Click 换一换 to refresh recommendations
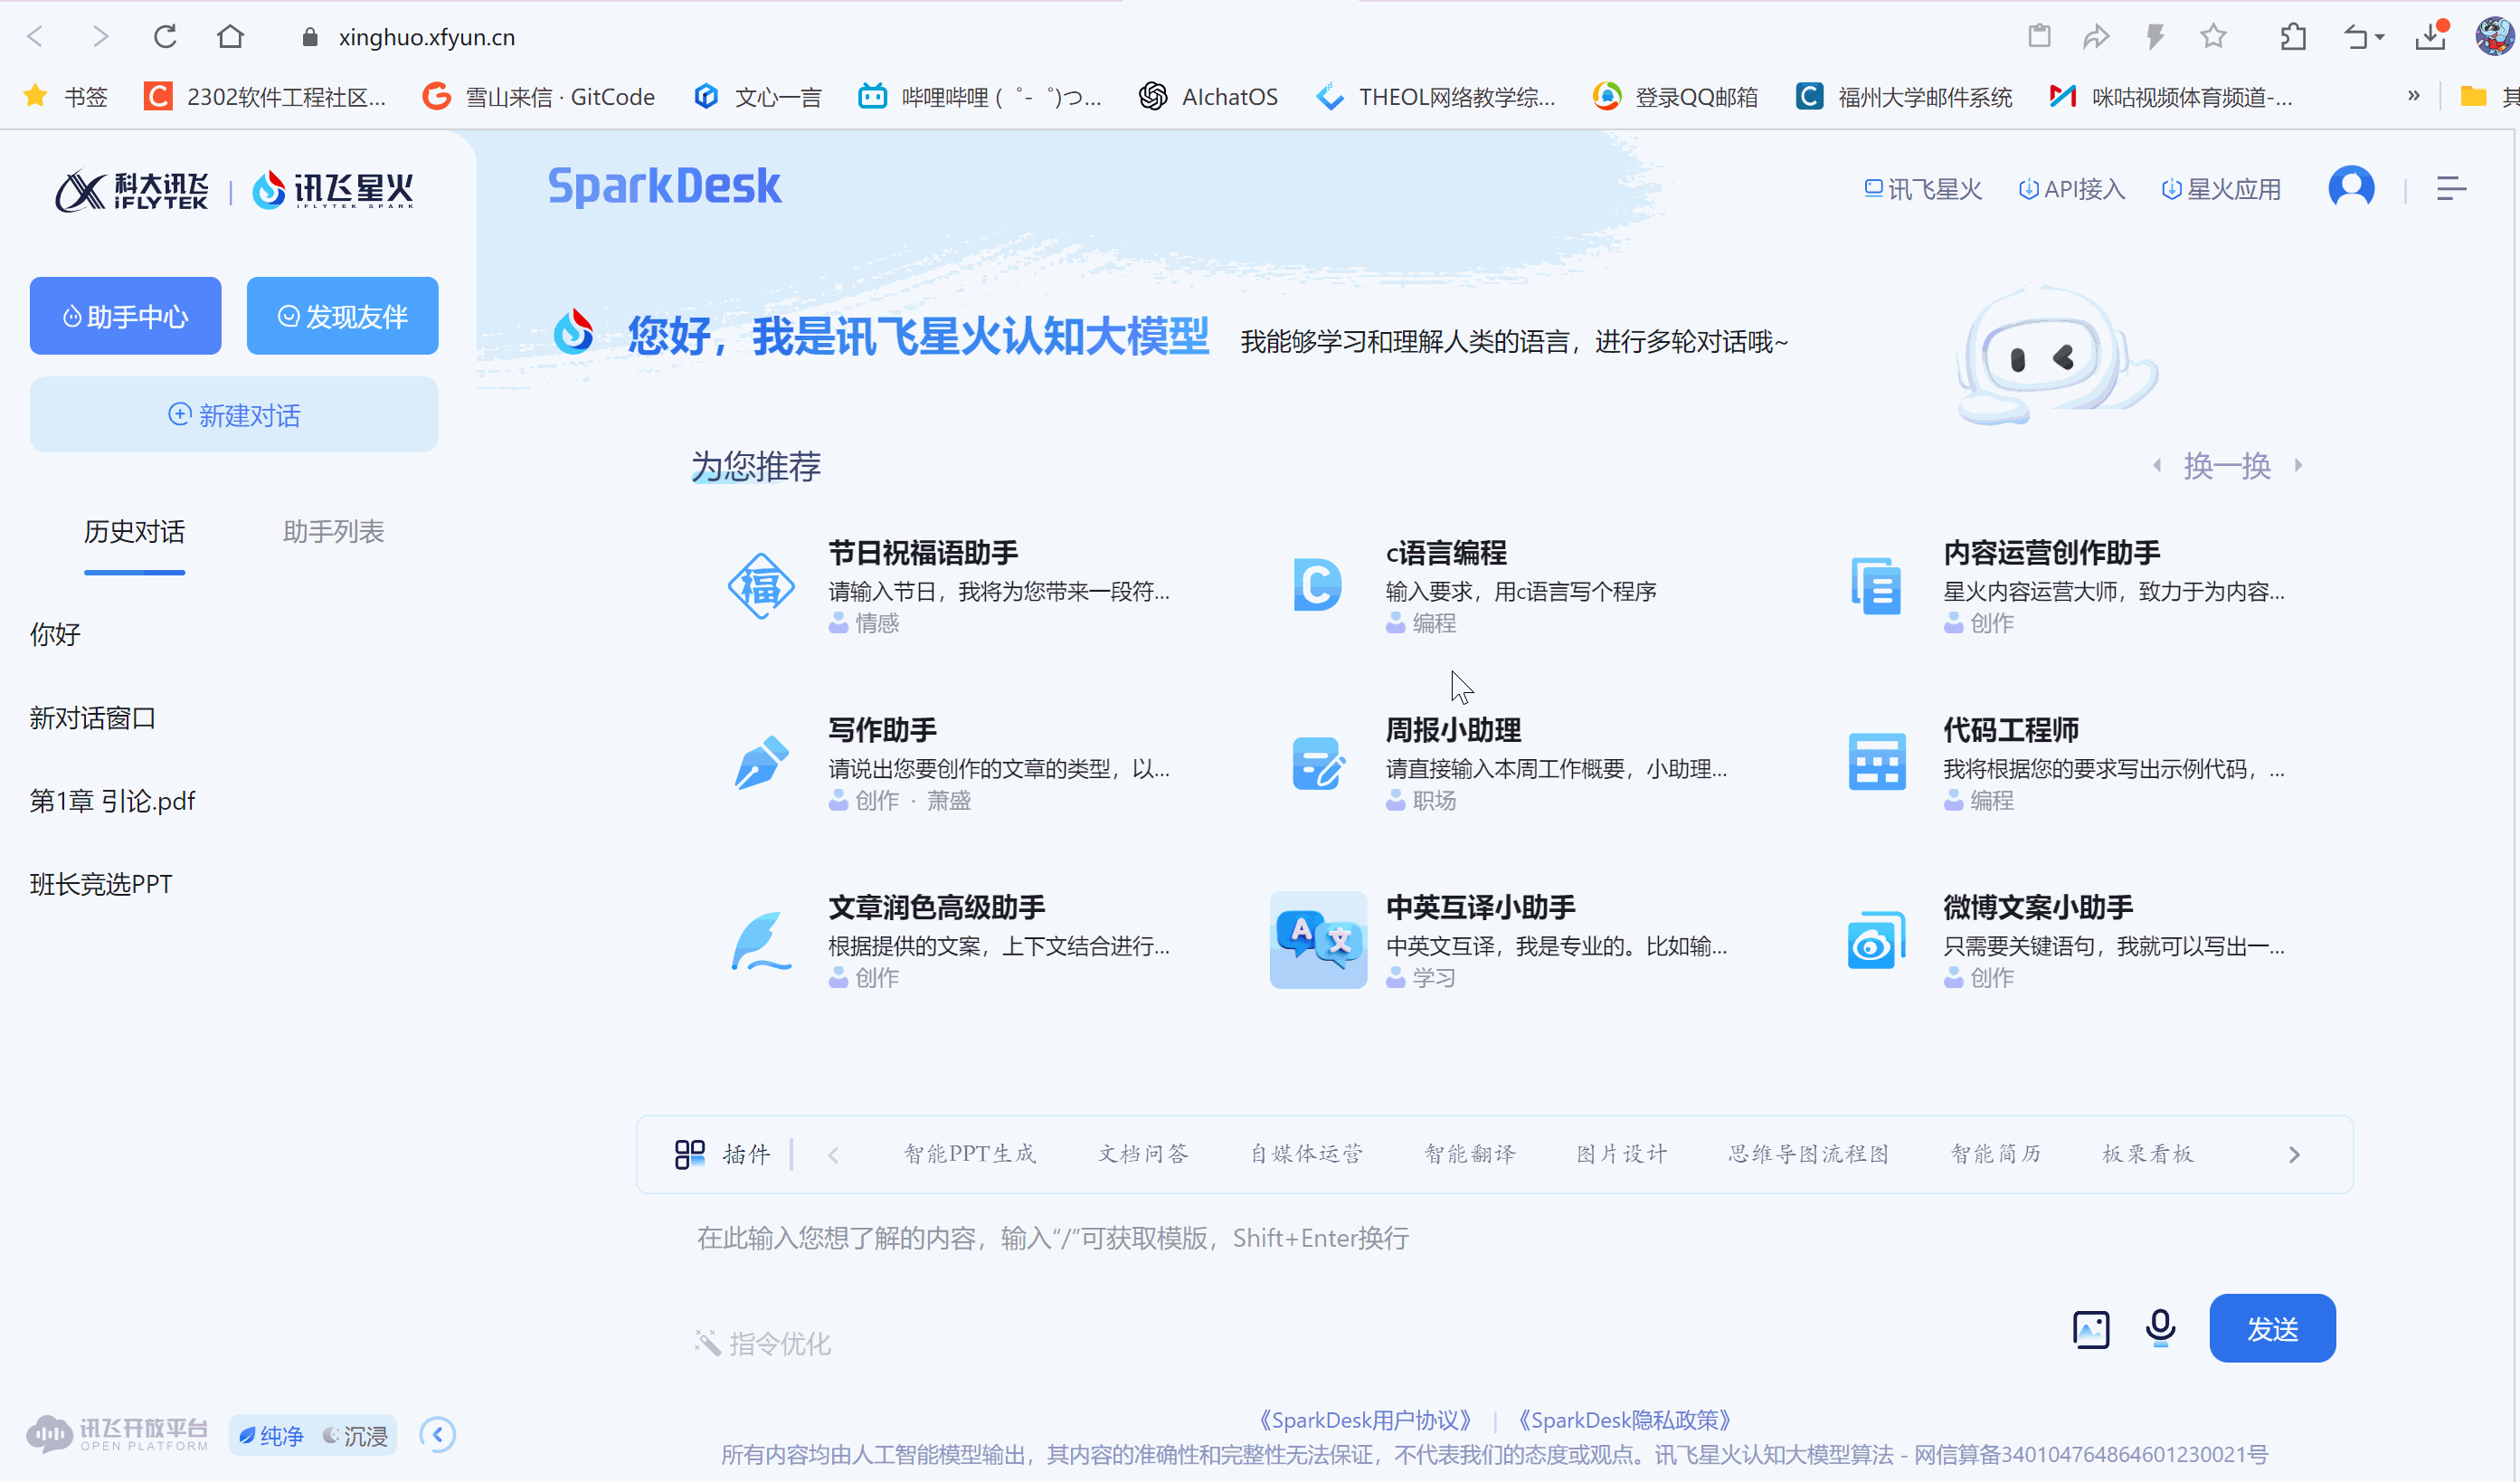2520x1482 pixels. [x=2227, y=466]
